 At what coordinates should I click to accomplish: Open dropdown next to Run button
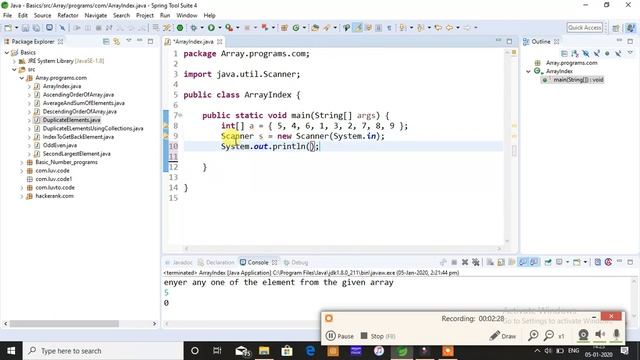(x=220, y=28)
